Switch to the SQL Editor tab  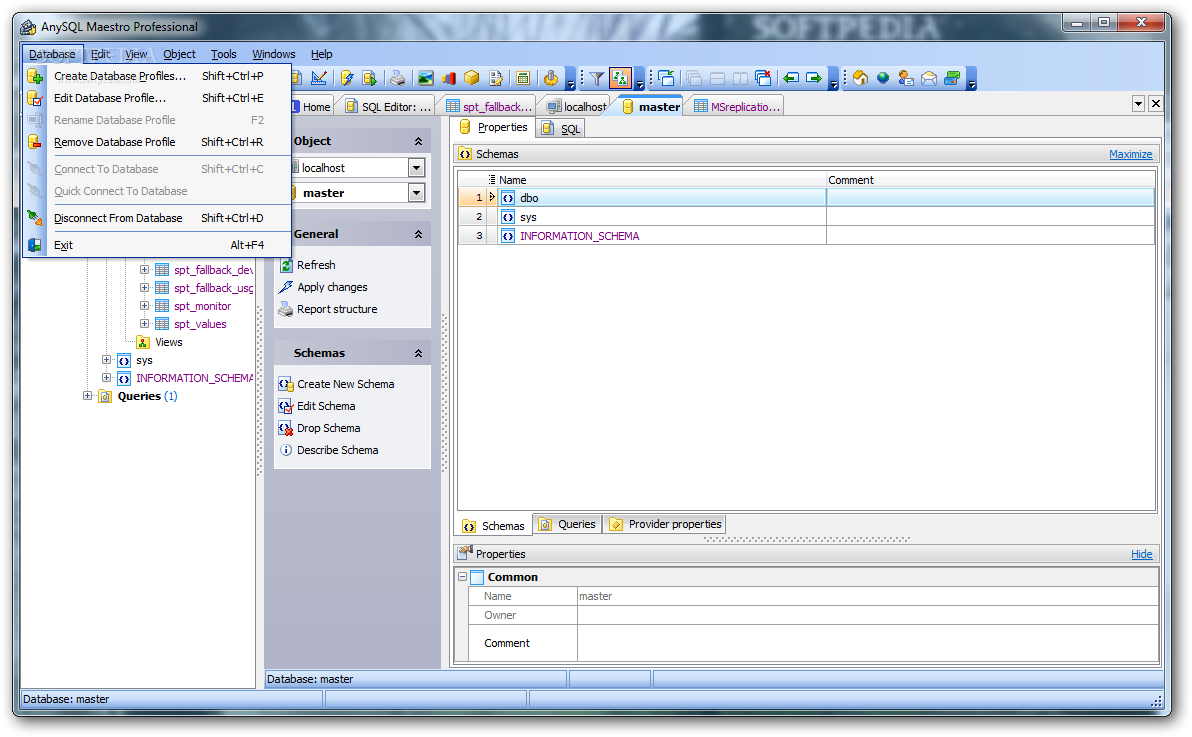pos(388,106)
